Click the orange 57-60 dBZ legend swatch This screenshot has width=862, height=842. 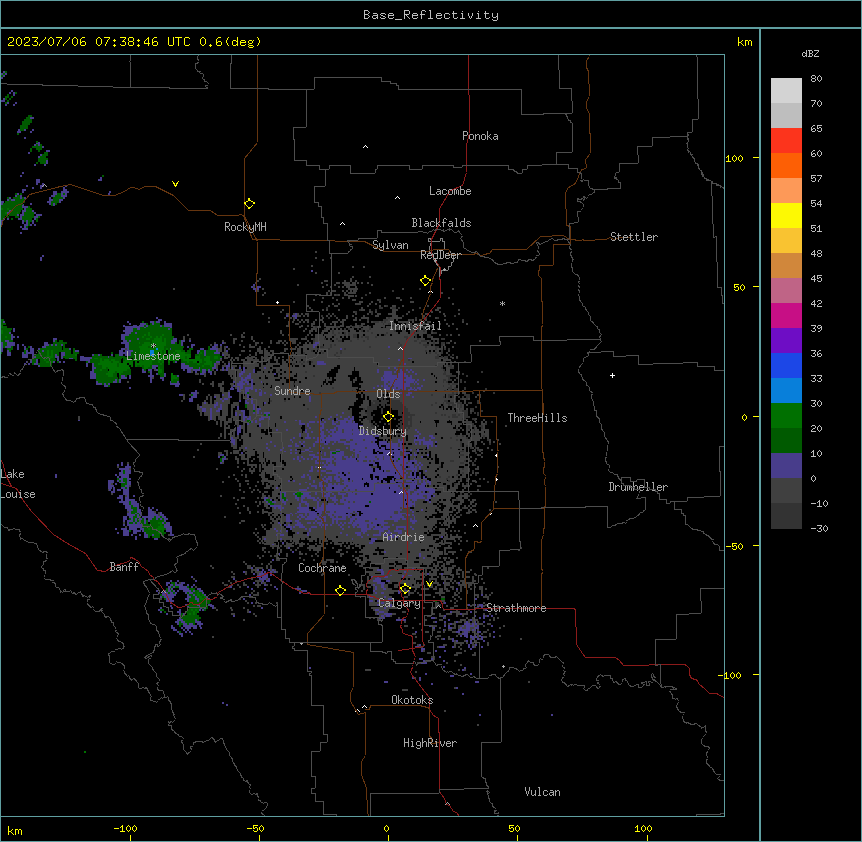(x=786, y=165)
